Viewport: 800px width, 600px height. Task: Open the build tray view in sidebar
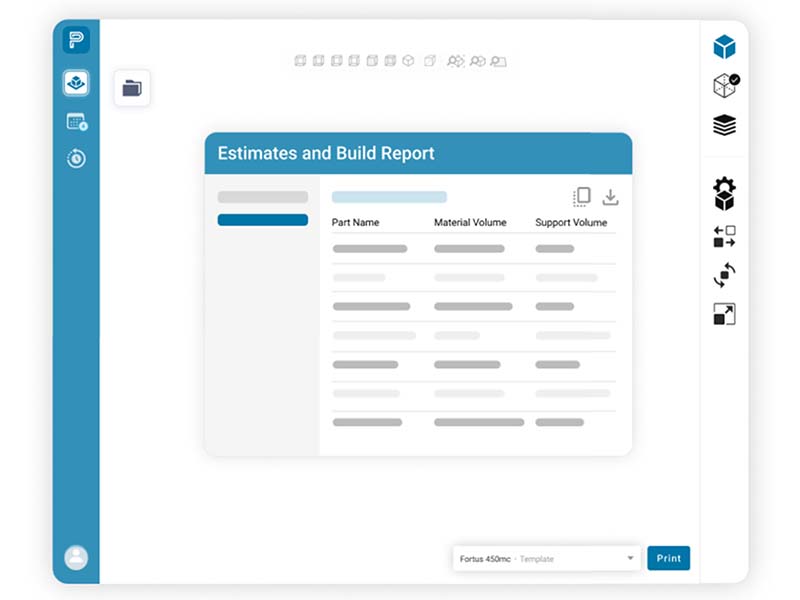click(76, 83)
